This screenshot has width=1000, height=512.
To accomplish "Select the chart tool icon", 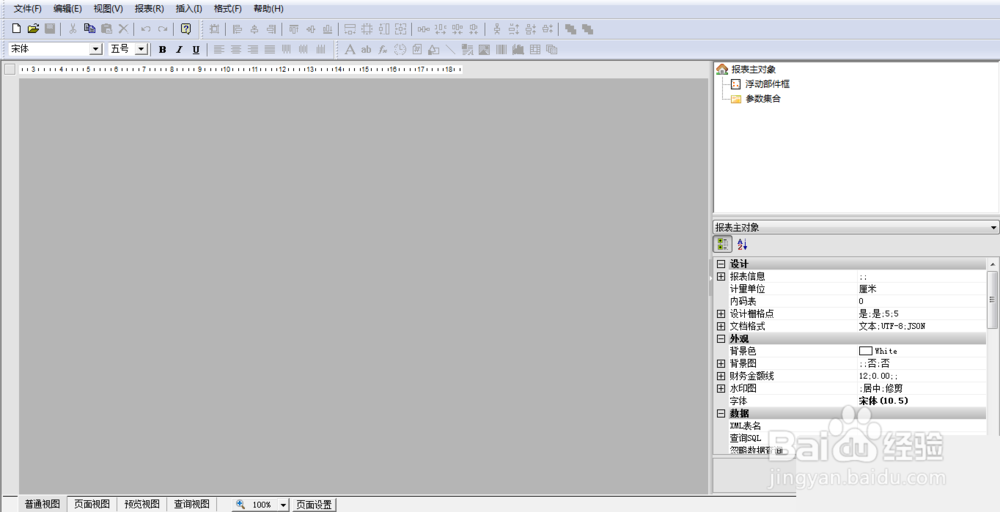I will pos(518,49).
